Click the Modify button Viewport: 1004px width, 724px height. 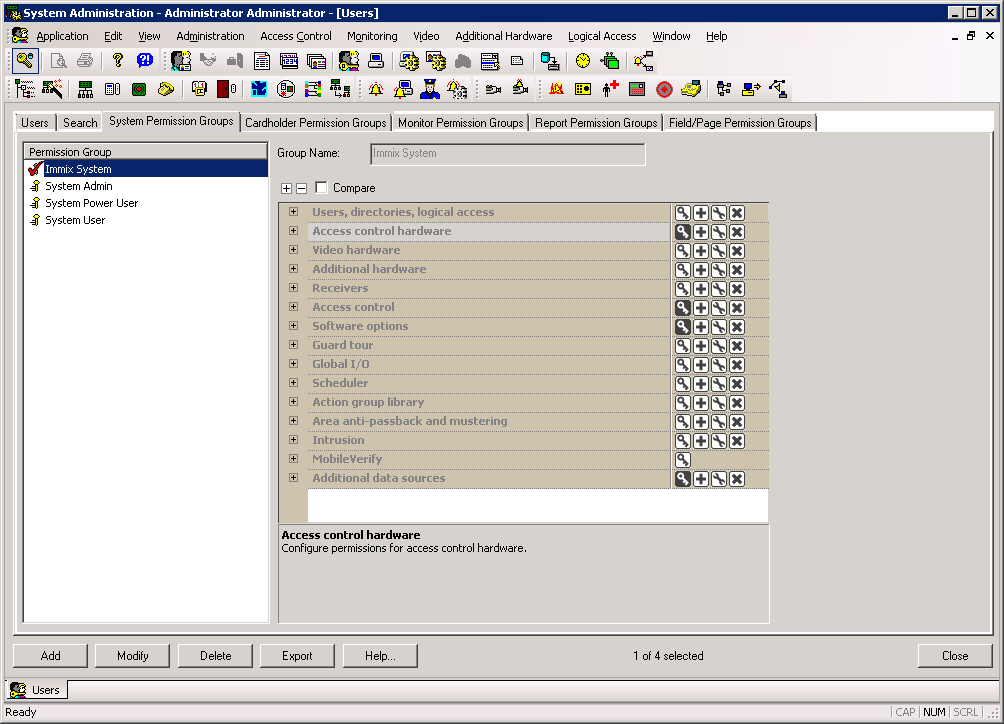click(132, 655)
